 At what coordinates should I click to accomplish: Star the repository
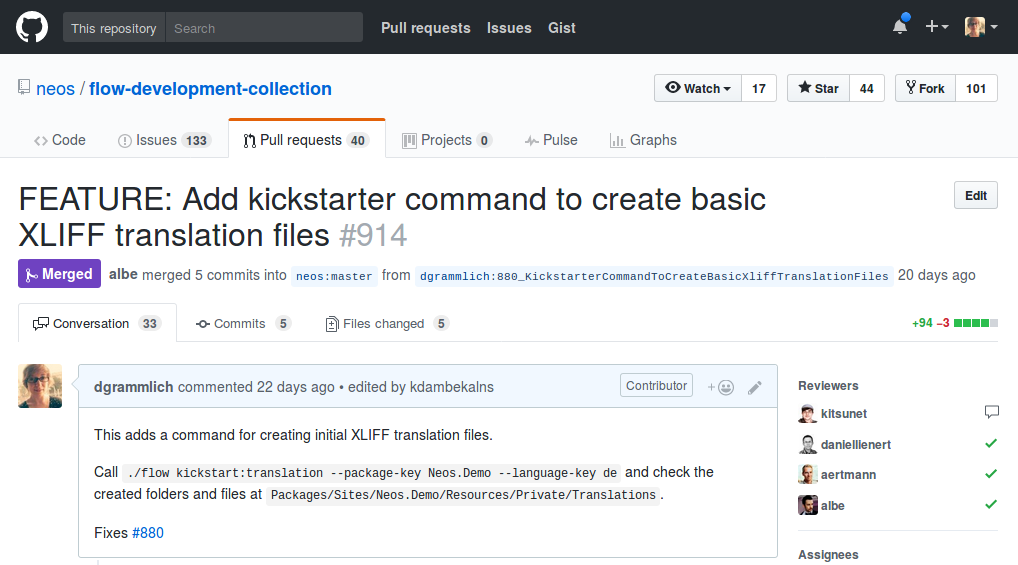[818, 88]
